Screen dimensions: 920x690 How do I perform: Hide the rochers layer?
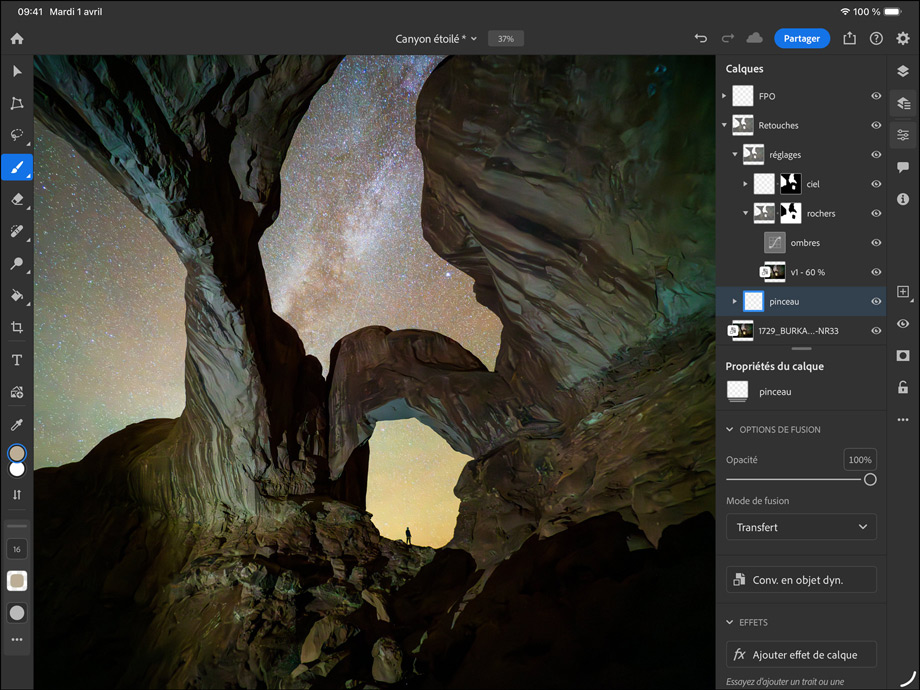[x=876, y=212]
